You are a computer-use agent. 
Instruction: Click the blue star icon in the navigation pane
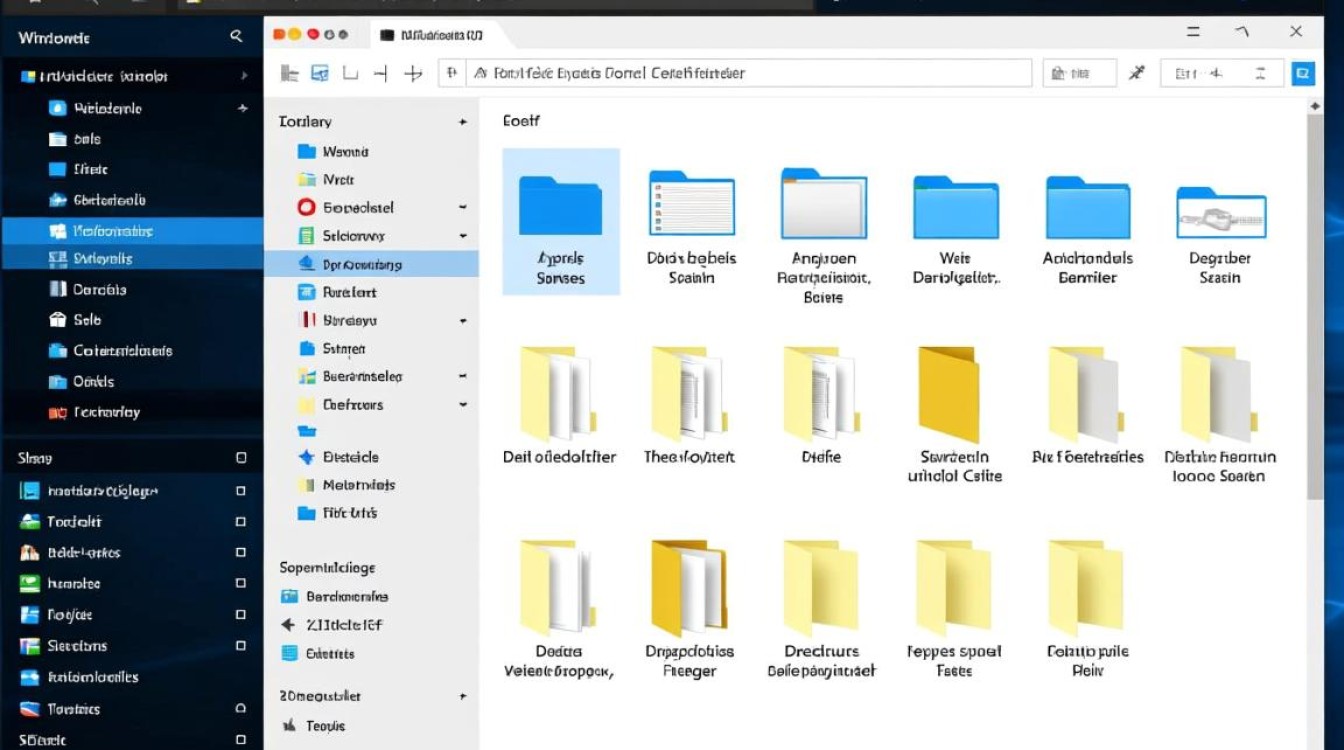tap(307, 457)
